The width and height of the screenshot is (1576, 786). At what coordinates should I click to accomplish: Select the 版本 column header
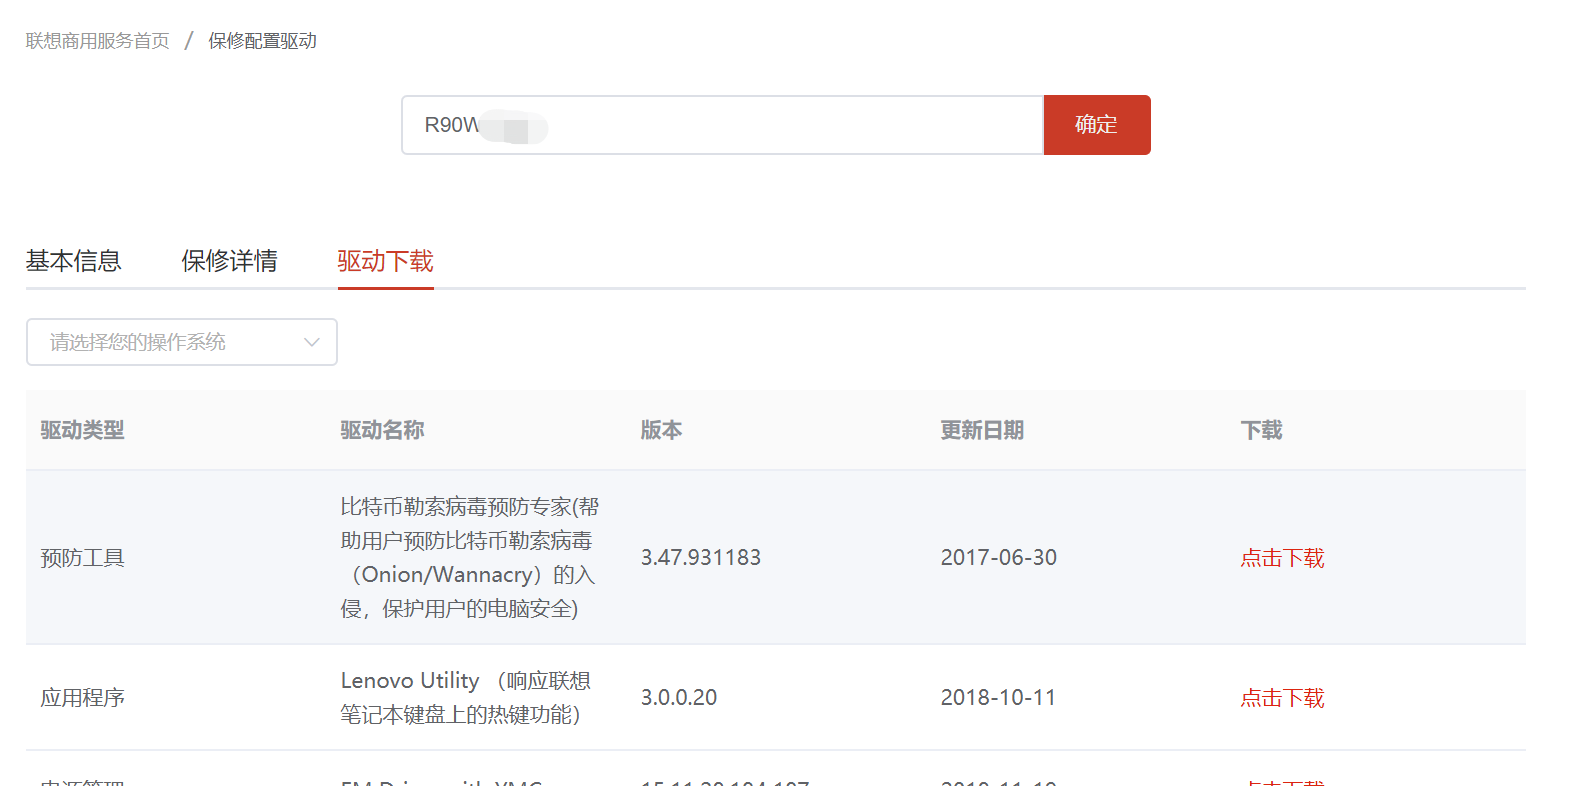661,430
